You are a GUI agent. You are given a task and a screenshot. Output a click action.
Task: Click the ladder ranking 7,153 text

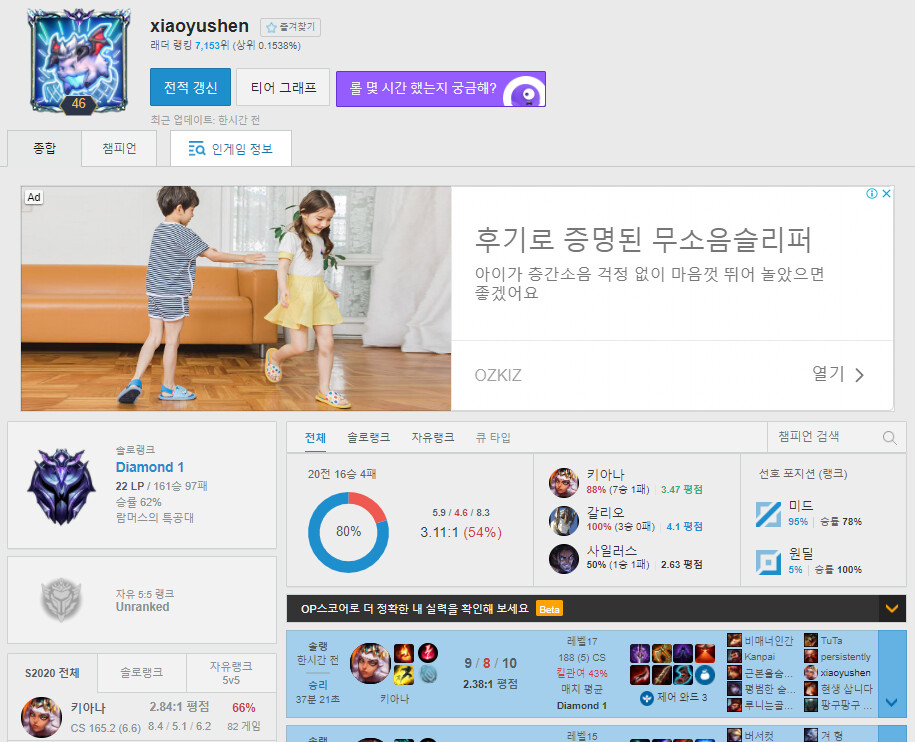click(207, 46)
